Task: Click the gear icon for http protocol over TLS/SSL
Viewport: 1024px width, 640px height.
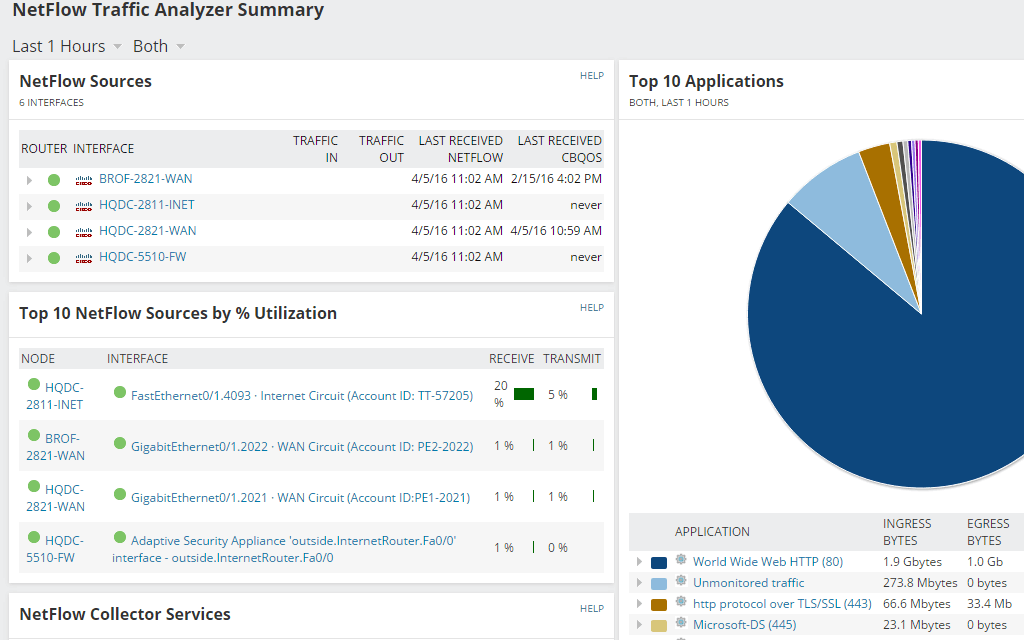Action: click(683, 603)
